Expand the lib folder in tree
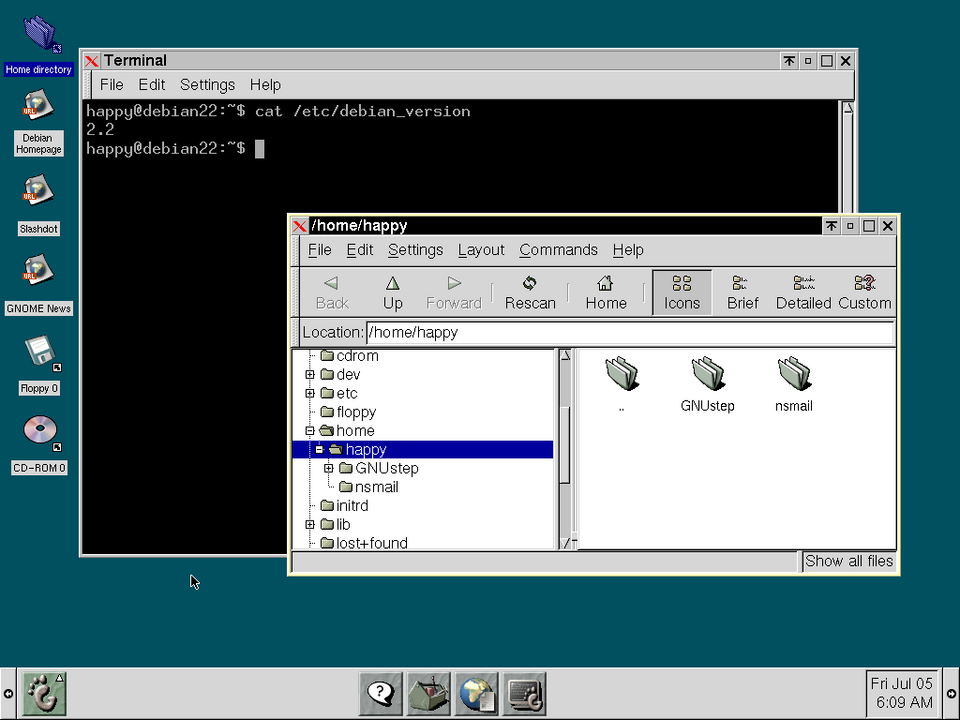 [310, 525]
